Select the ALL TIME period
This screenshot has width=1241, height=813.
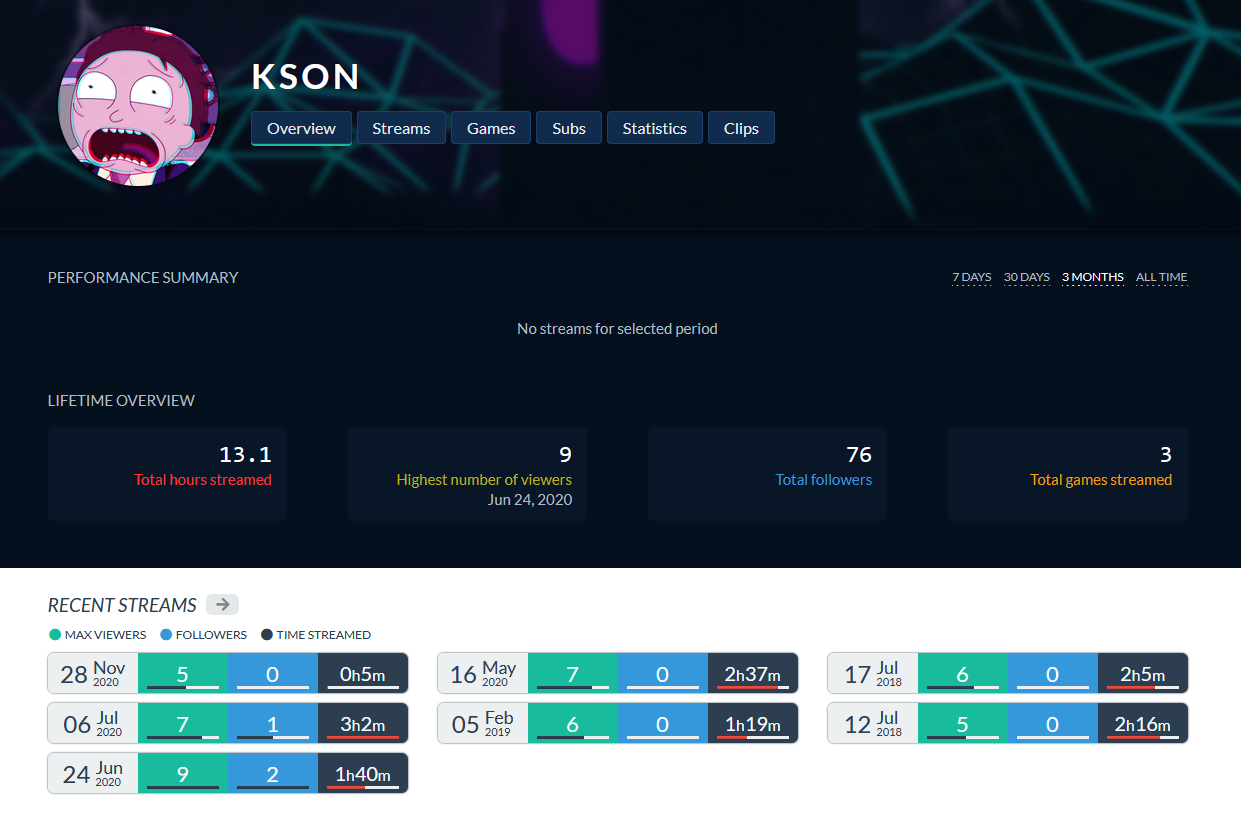click(1162, 277)
